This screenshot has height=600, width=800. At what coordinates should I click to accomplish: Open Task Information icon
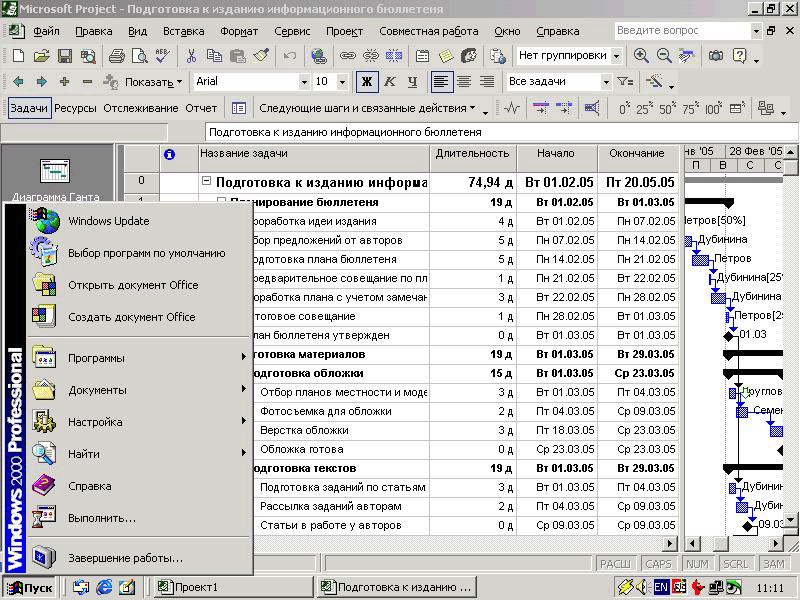[x=422, y=56]
